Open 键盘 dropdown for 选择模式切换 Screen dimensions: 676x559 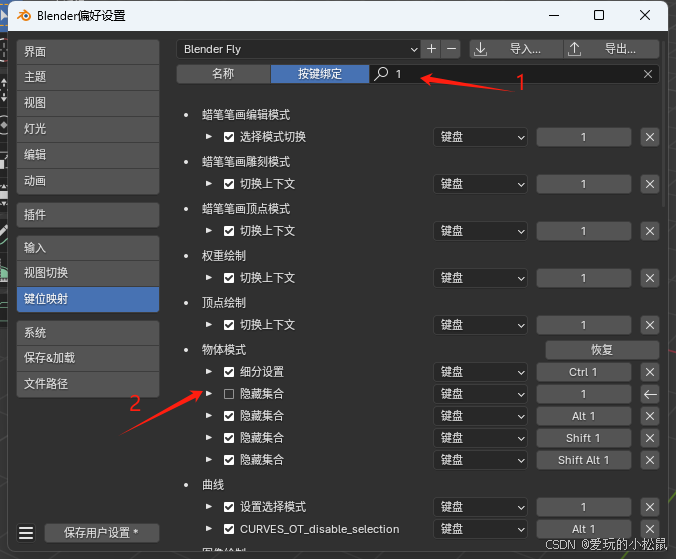coord(480,137)
